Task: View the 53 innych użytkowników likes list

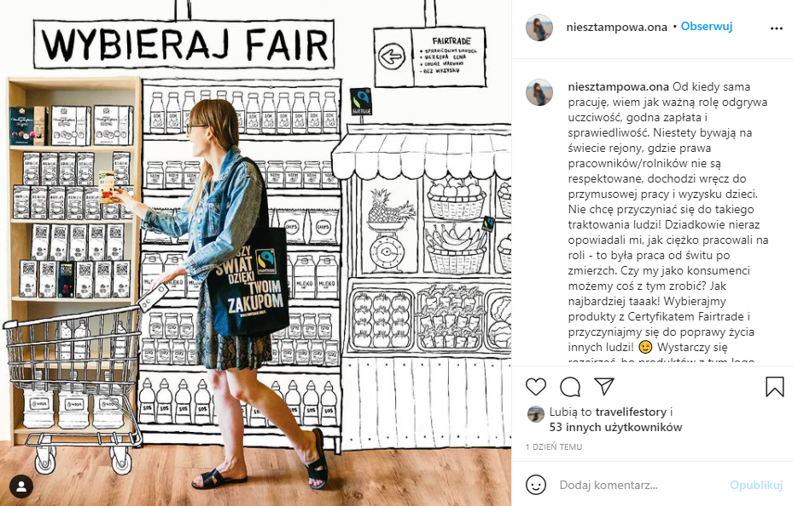Action: (616, 427)
